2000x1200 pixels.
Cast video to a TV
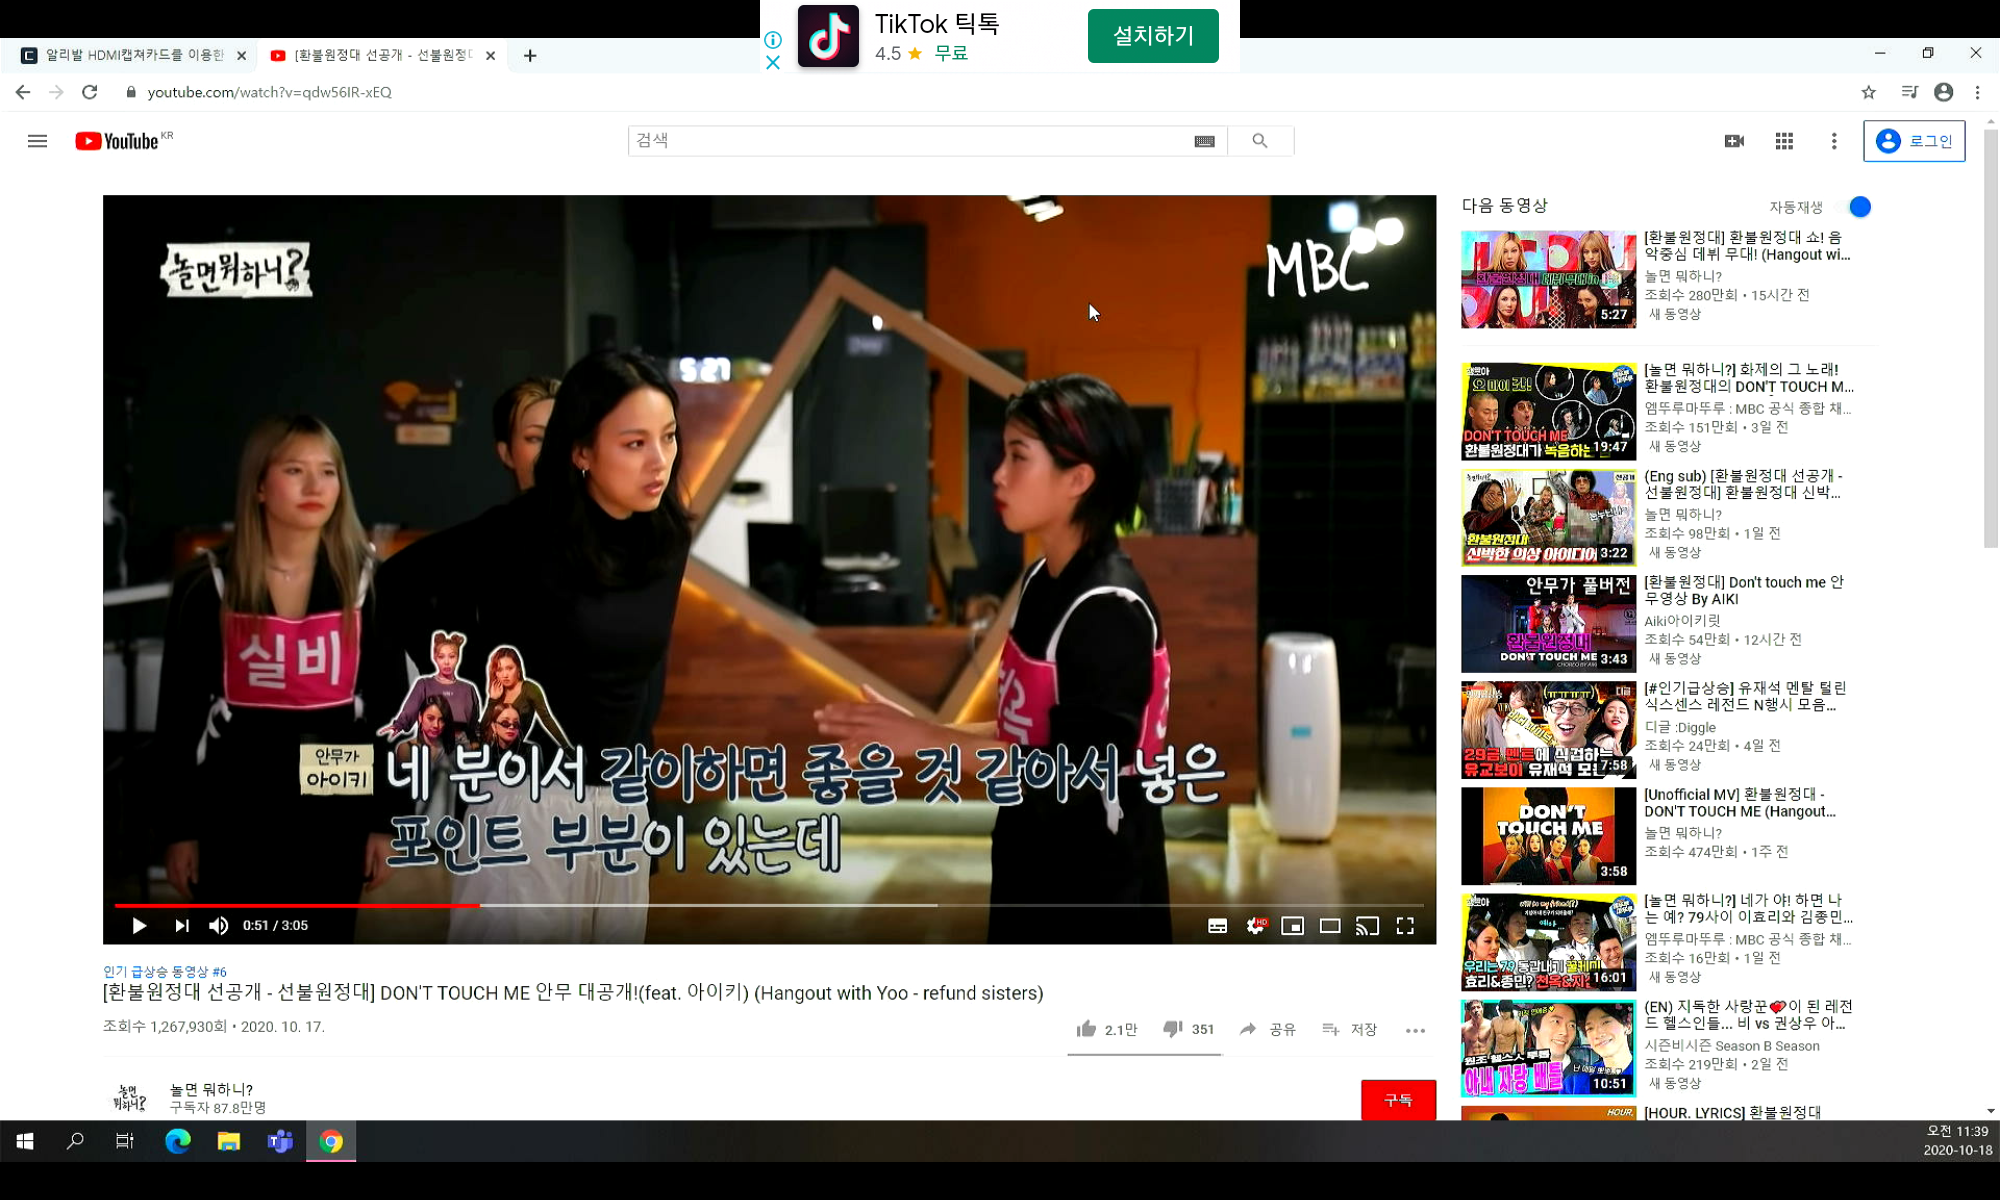pyautogui.click(x=1367, y=926)
